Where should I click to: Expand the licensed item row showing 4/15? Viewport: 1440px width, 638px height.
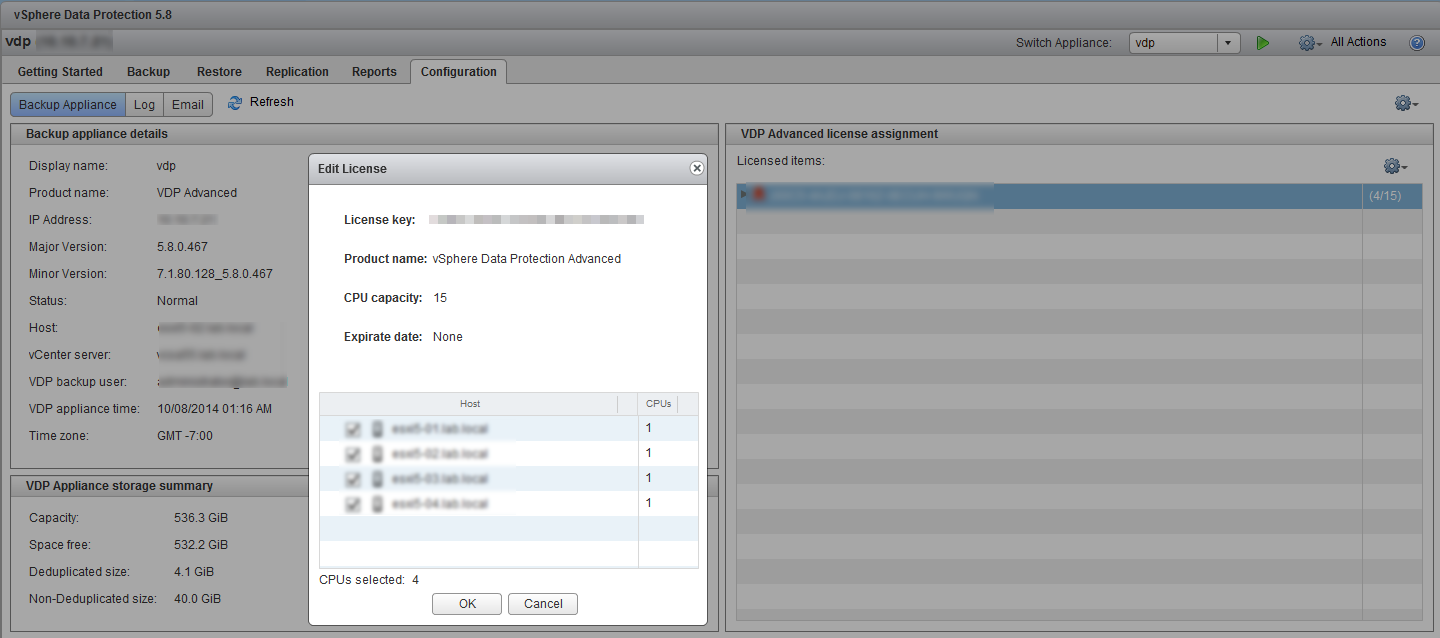743,195
